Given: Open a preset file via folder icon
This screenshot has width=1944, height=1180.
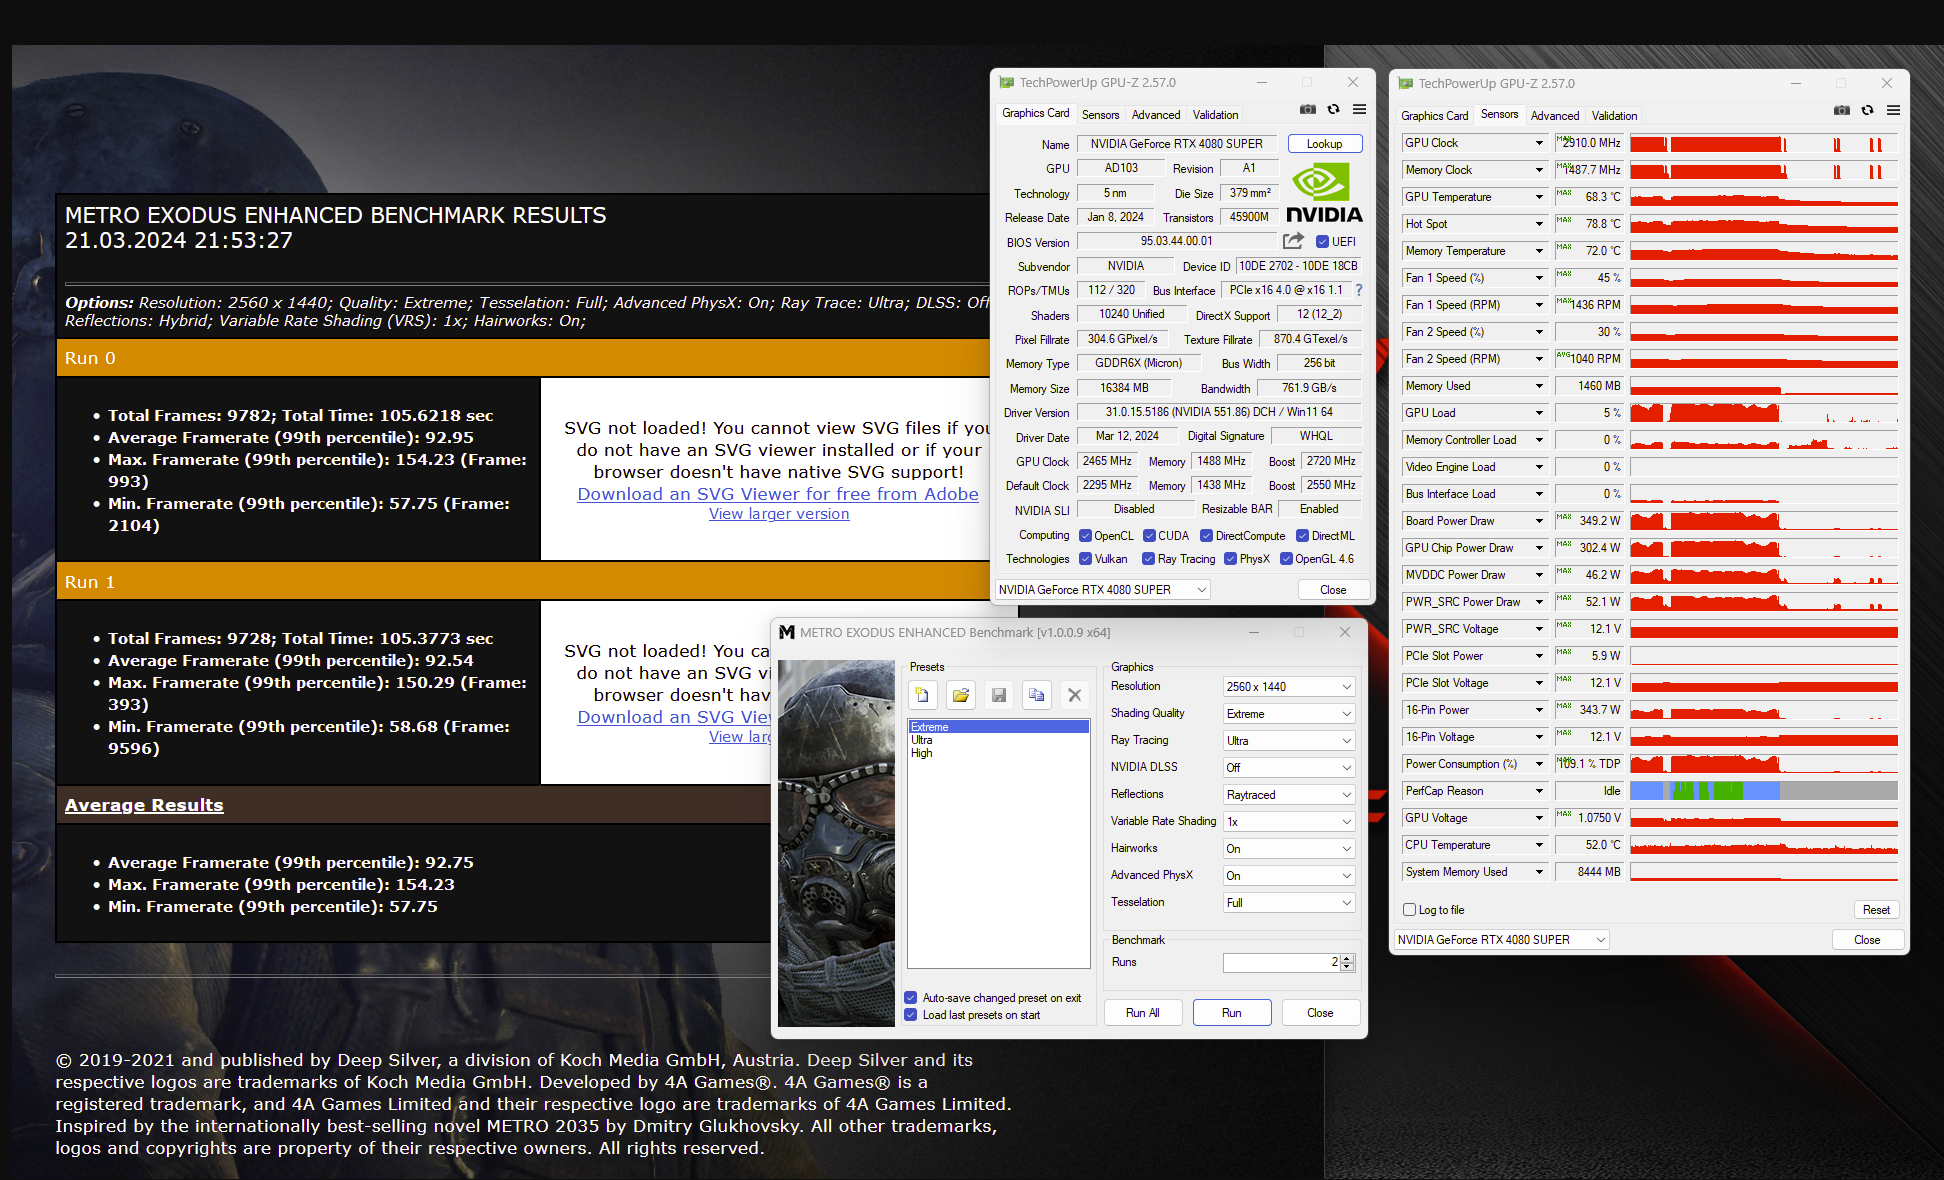Looking at the screenshot, I should (960, 695).
